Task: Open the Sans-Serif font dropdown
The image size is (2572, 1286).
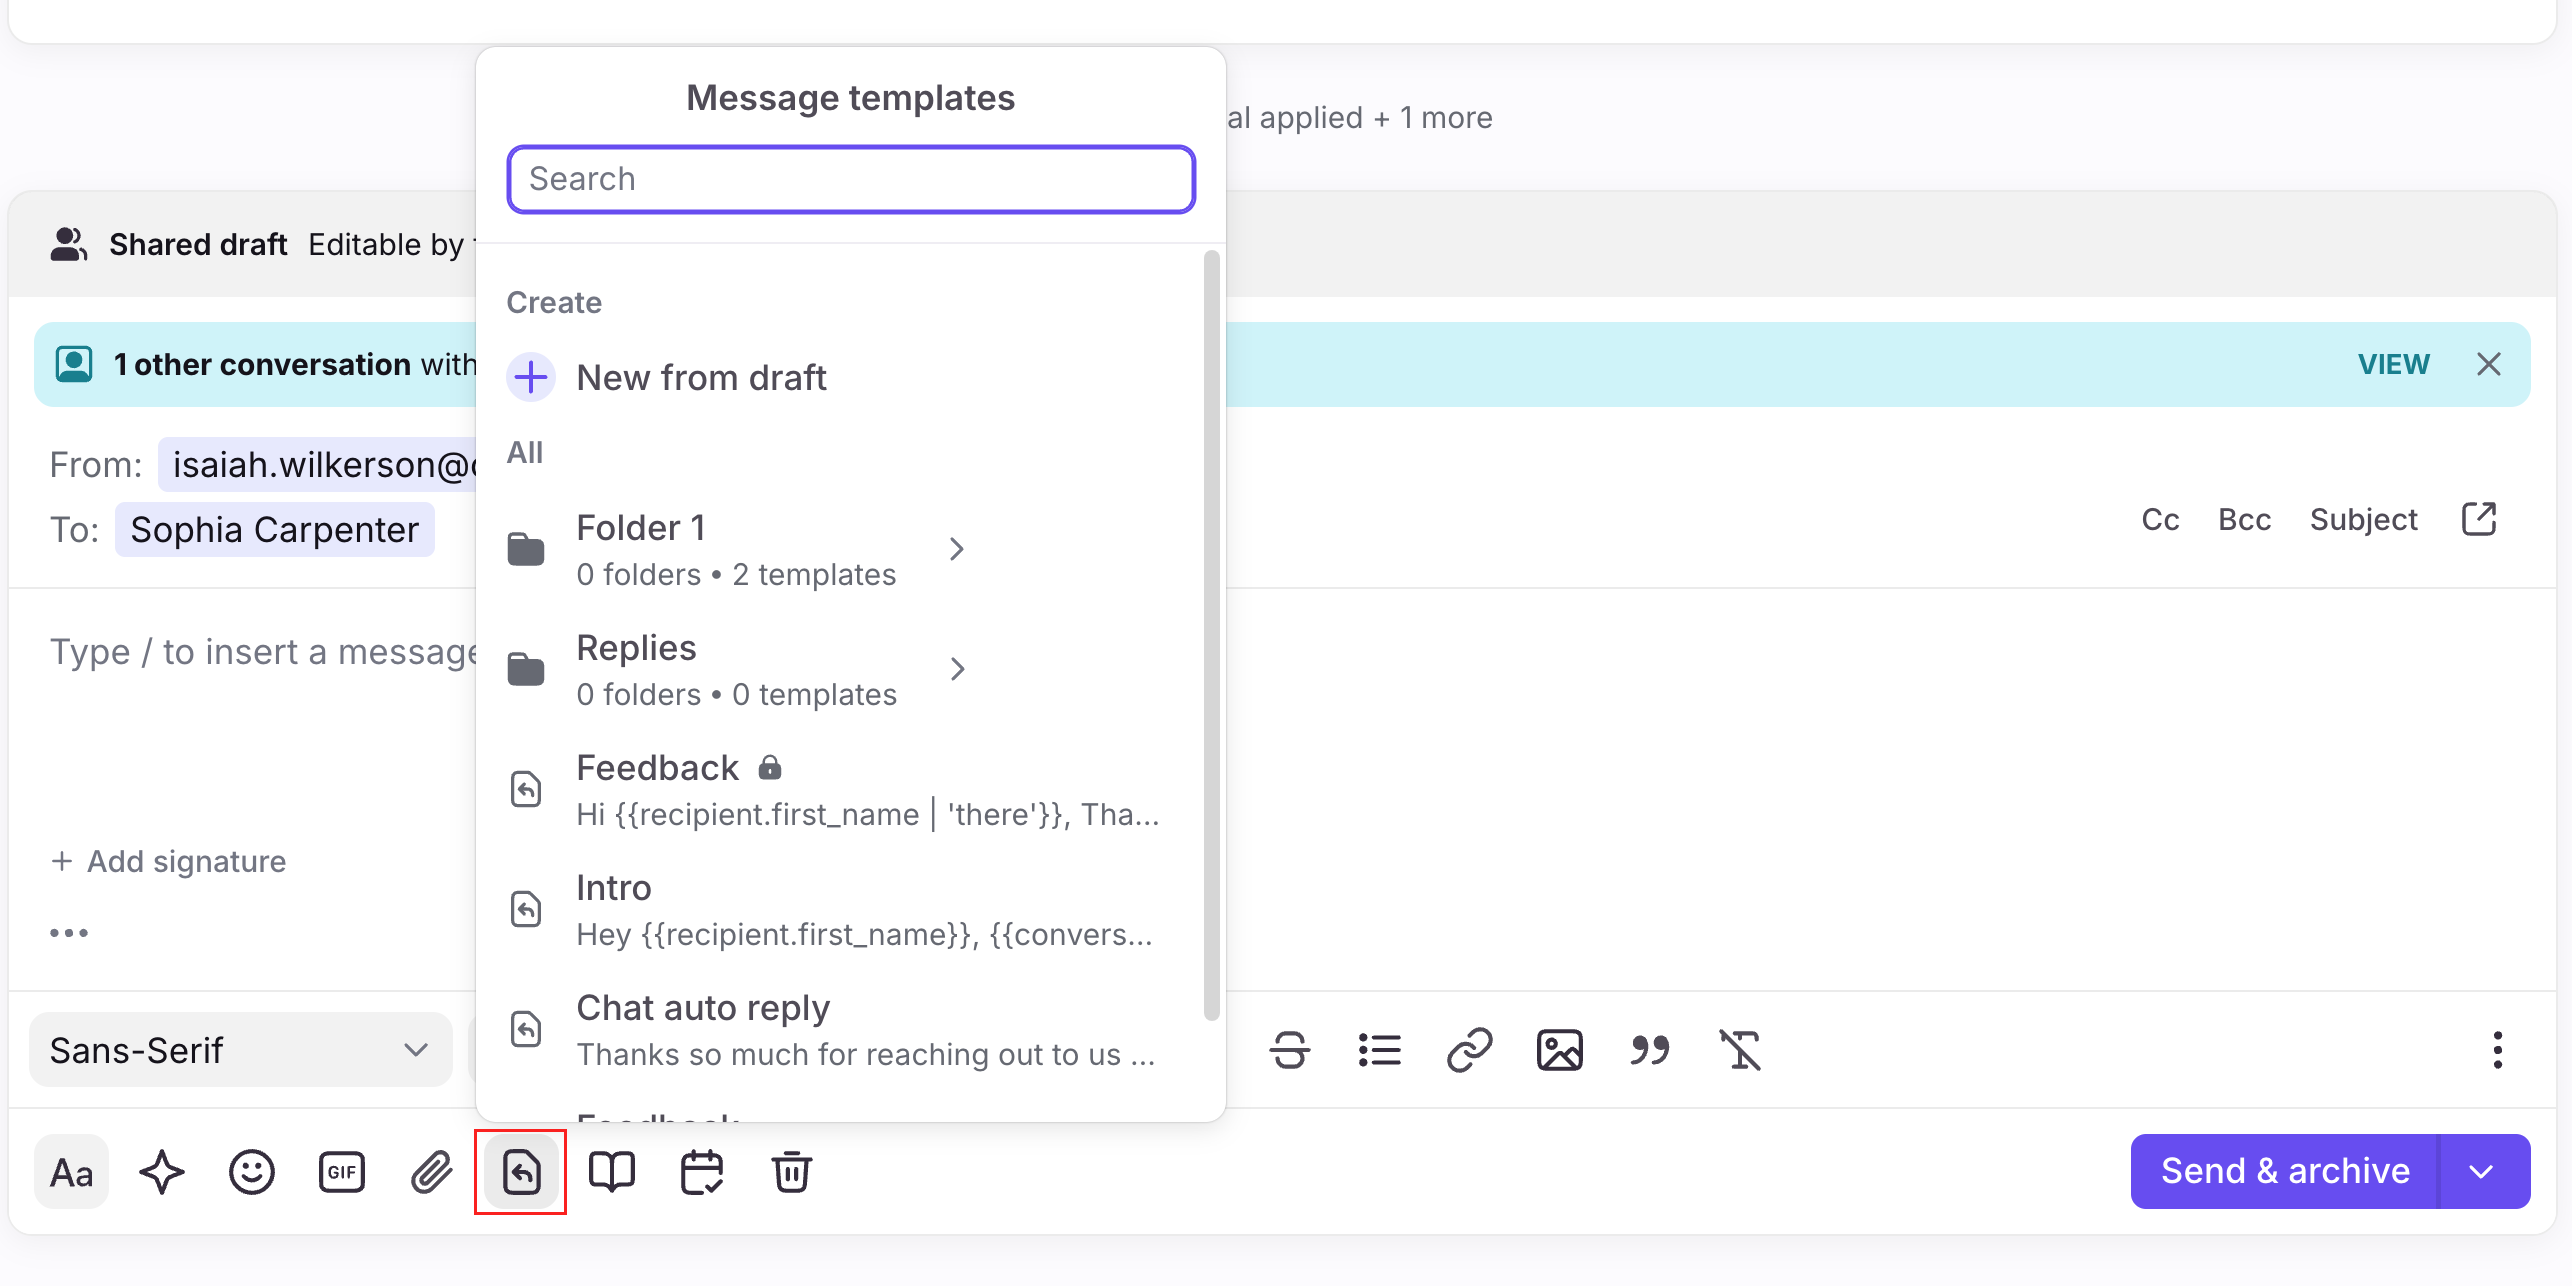Action: [240, 1050]
